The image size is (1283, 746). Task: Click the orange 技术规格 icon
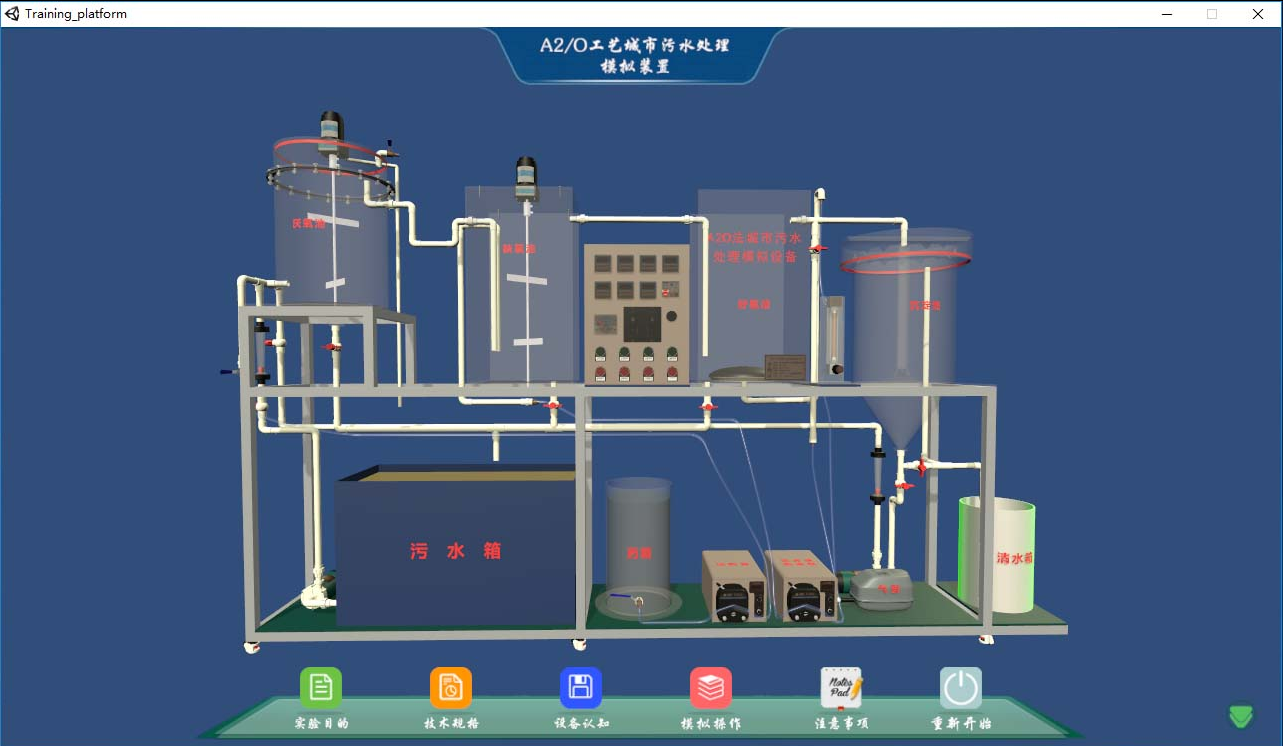451,688
